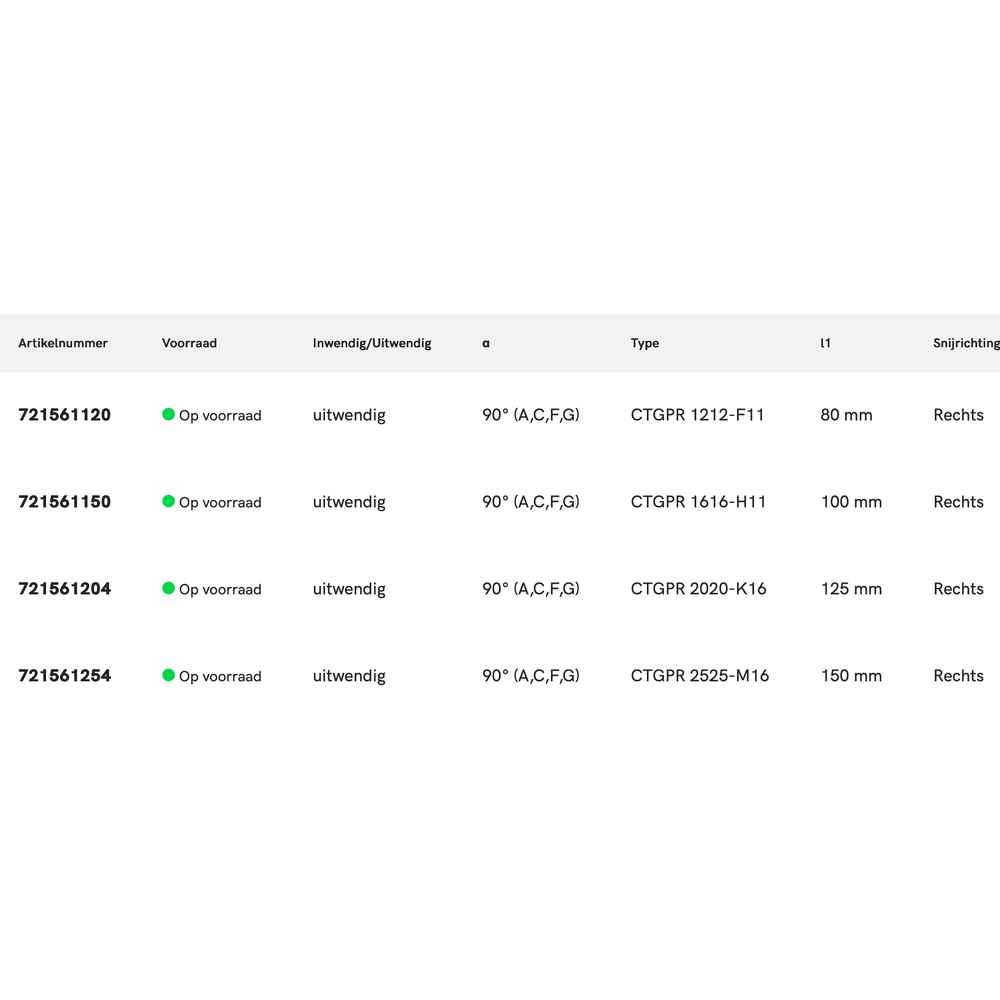This screenshot has width=1000, height=1000.
Task: Open article 721561254 details
Action: tap(65, 676)
